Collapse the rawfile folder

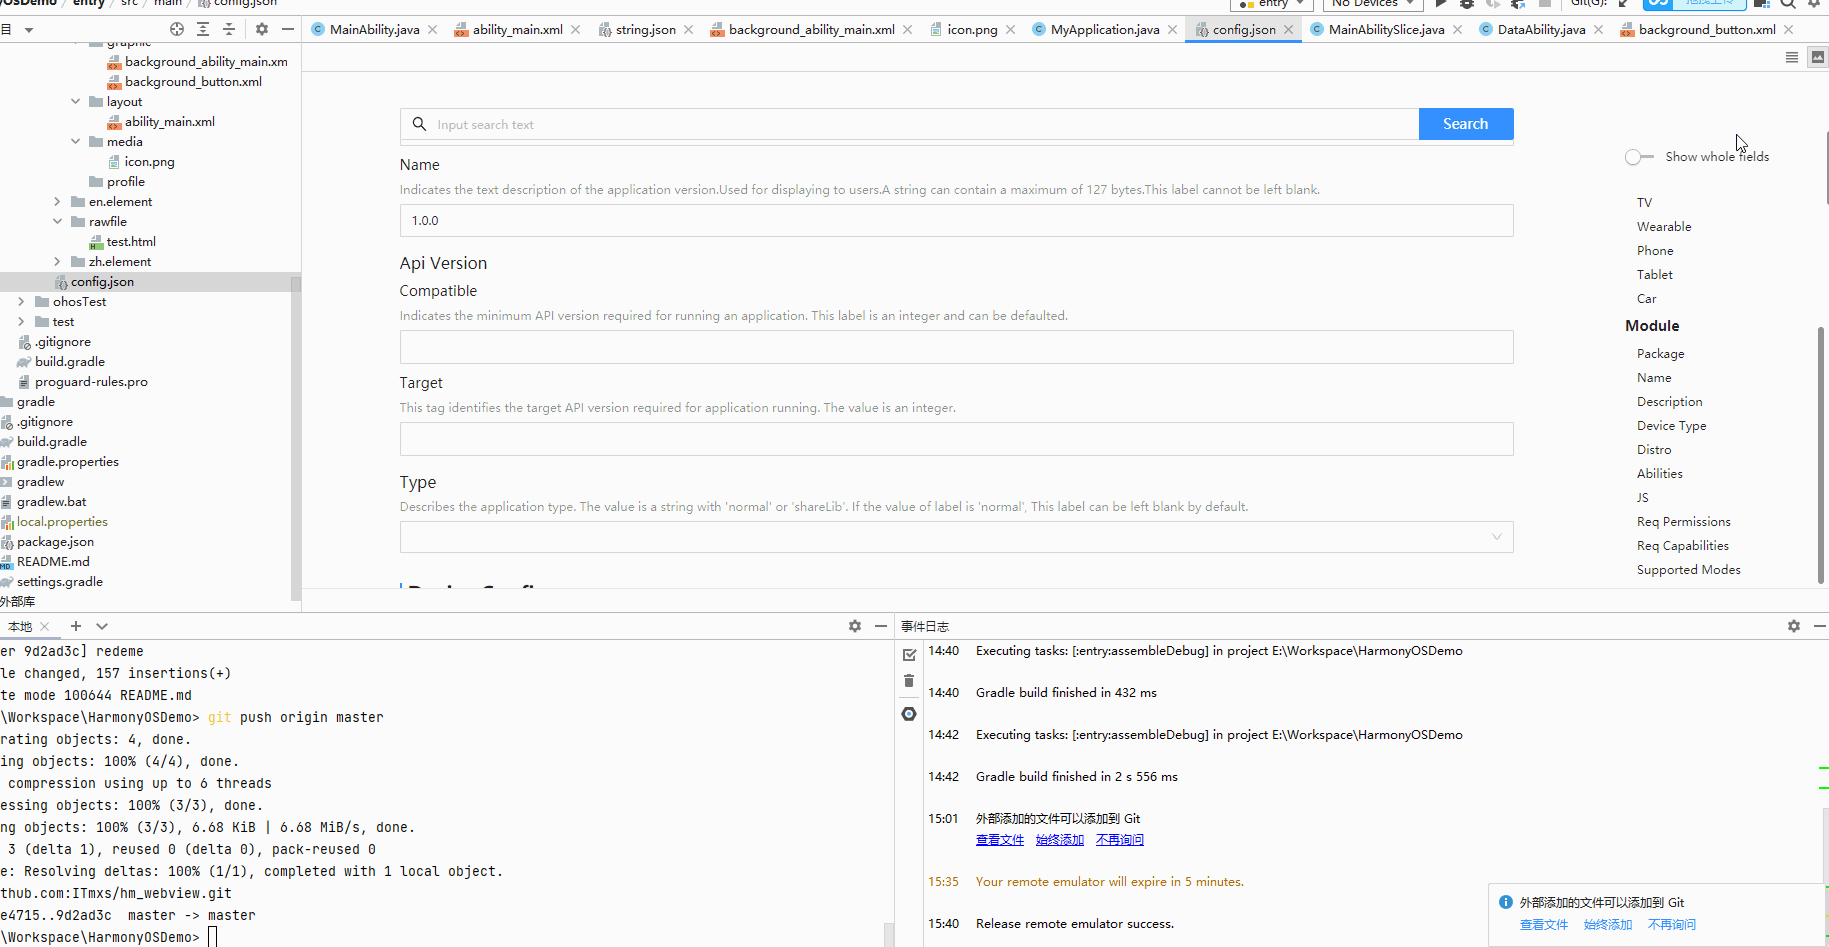[x=57, y=221]
